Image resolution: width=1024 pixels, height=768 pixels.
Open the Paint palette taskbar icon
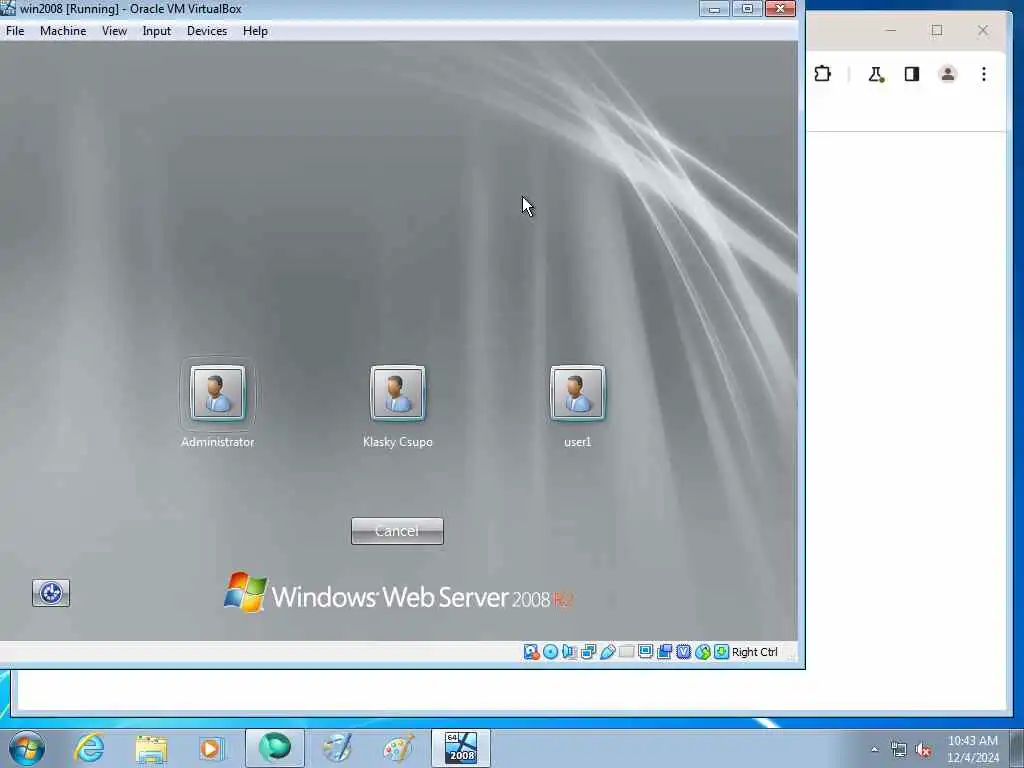(398, 748)
